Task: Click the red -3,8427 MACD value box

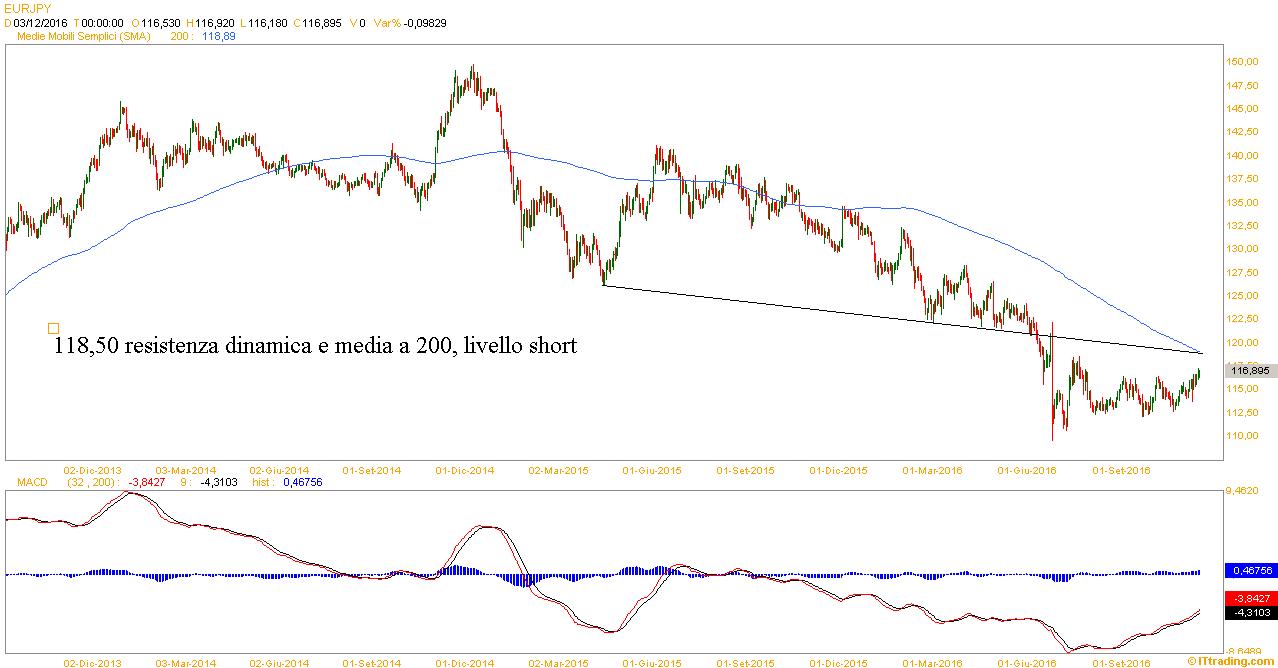Action: (1249, 596)
